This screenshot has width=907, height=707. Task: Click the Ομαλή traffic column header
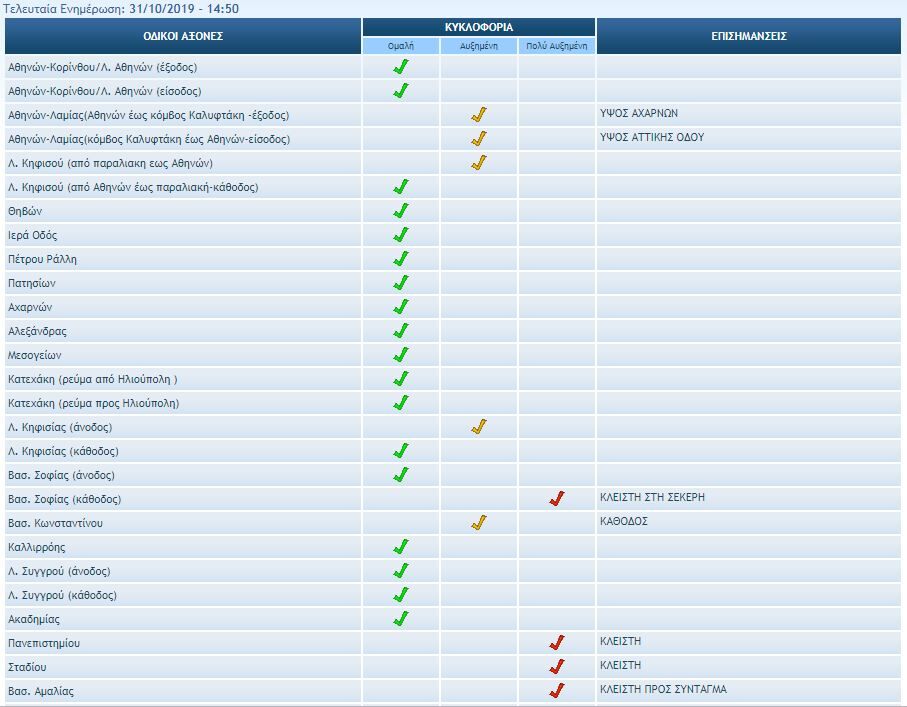click(x=401, y=46)
